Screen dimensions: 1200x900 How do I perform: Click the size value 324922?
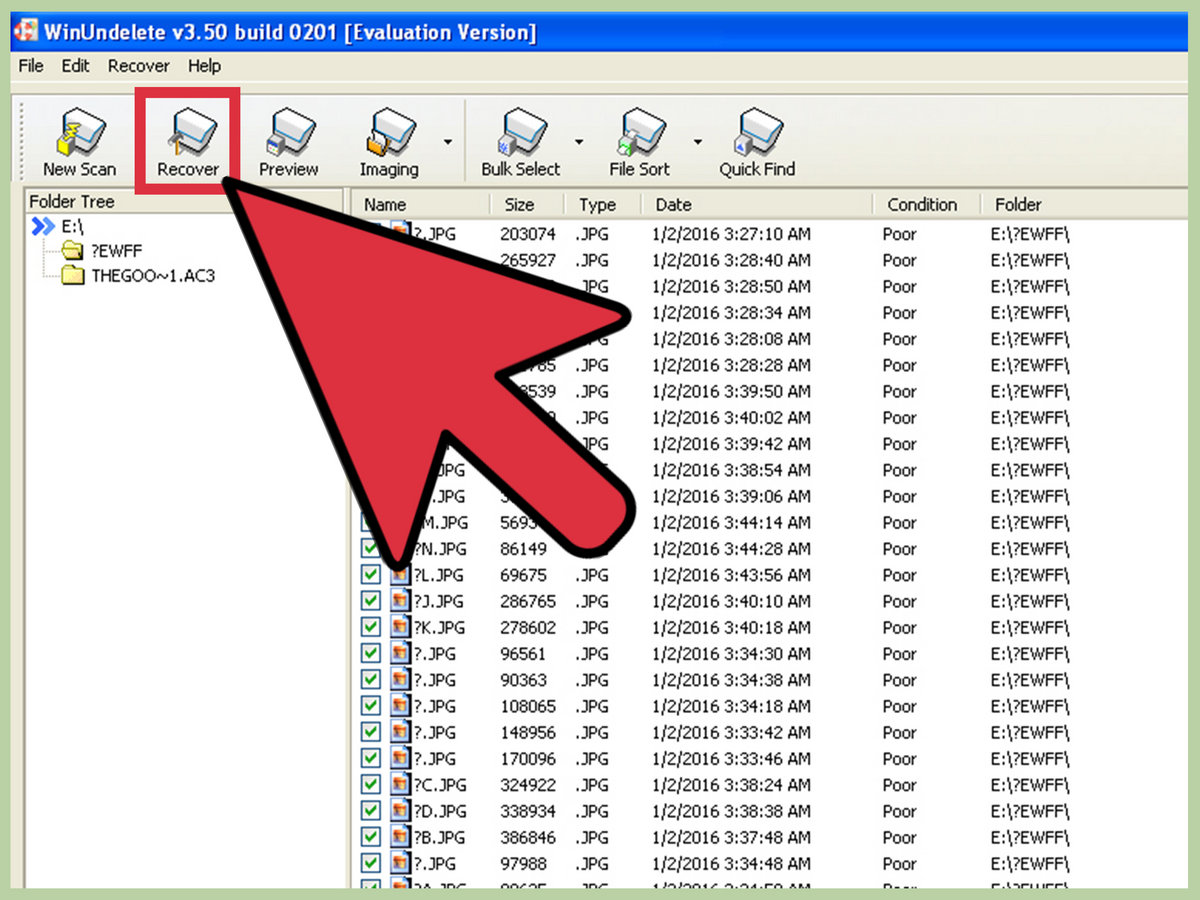click(x=528, y=784)
